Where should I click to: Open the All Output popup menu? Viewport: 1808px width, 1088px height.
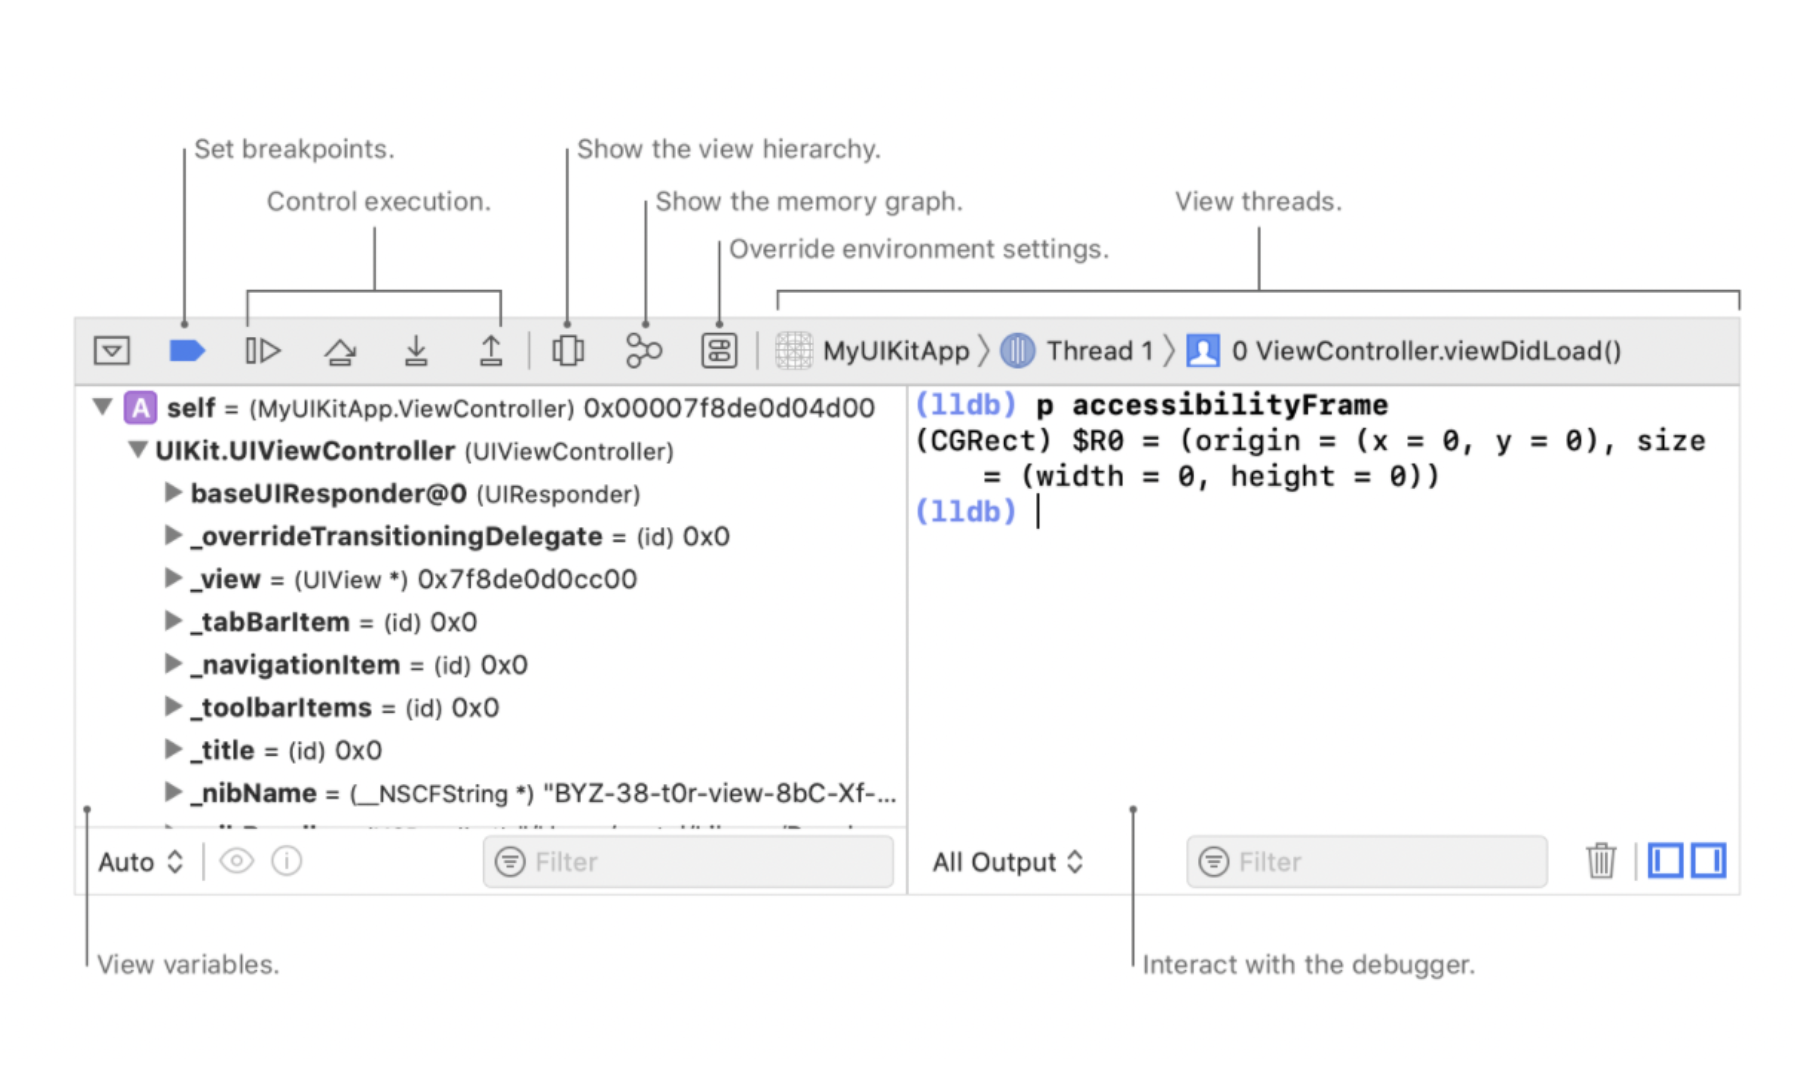tap(1008, 862)
